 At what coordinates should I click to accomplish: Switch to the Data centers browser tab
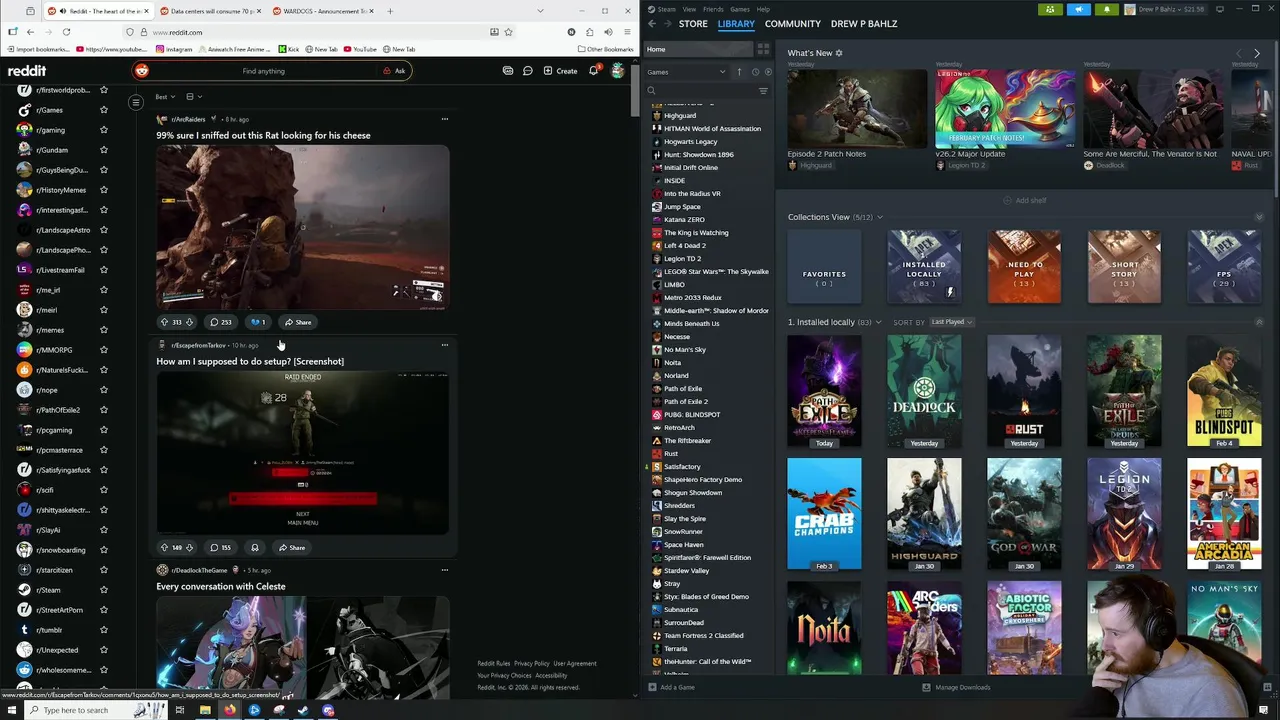211,11
